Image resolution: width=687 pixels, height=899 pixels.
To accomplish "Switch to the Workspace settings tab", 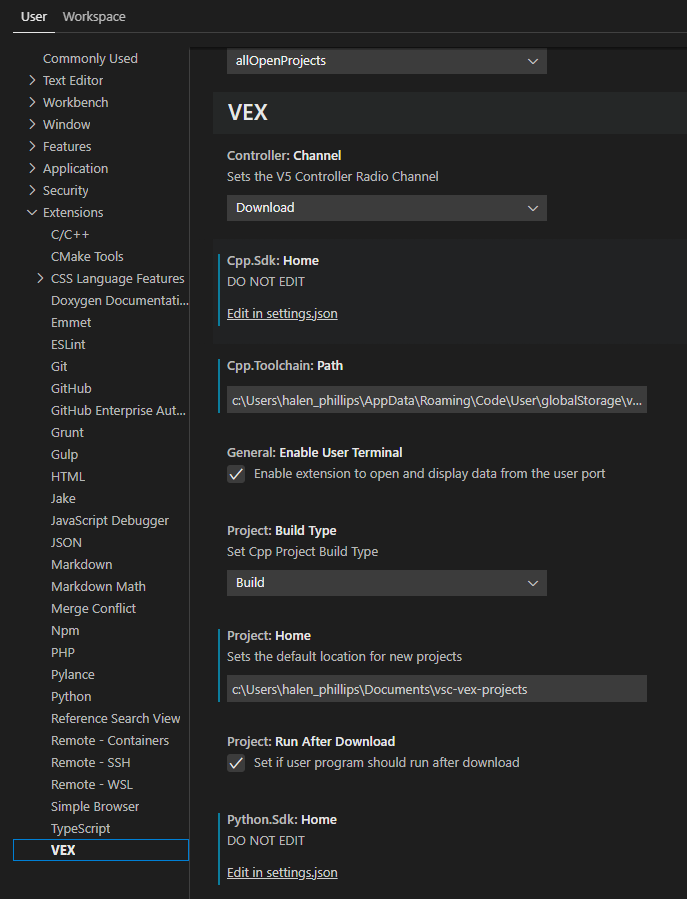I will pos(94,17).
